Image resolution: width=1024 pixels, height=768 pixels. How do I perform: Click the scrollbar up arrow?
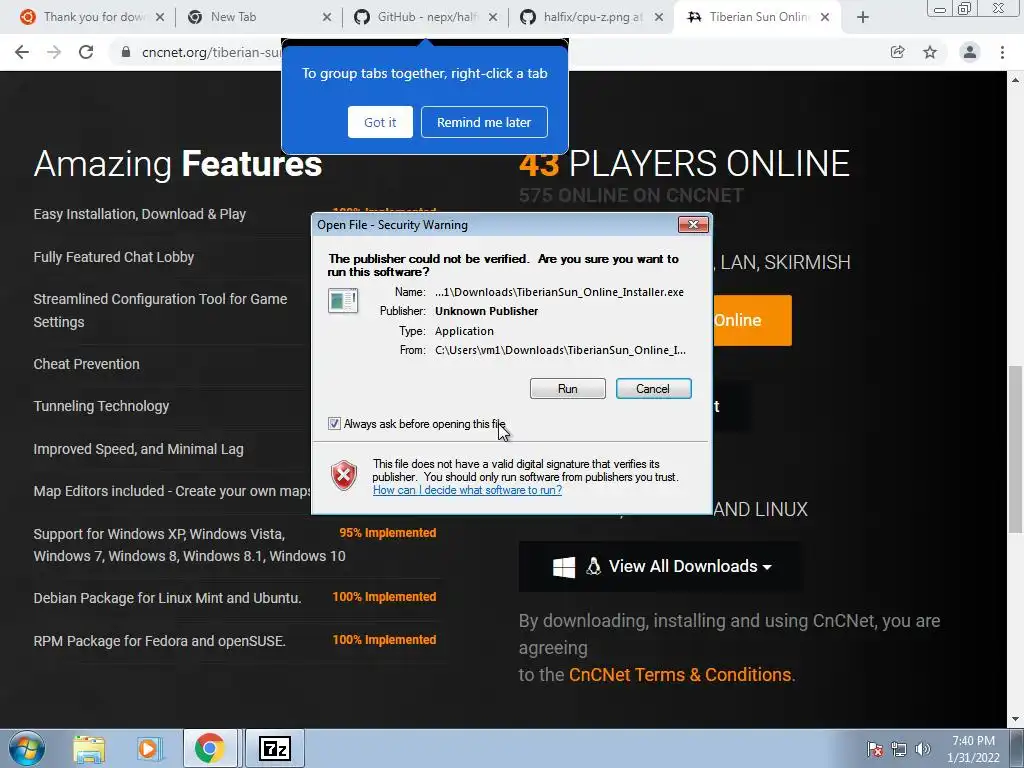(1015, 80)
